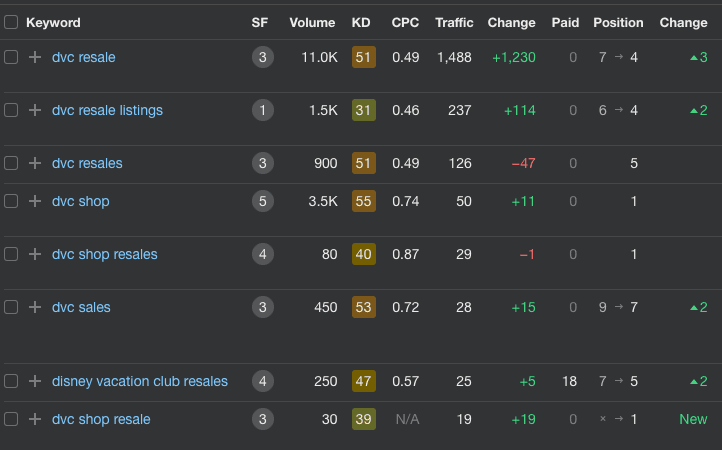Open the disney vacation club resales link

pyautogui.click(x=140, y=382)
